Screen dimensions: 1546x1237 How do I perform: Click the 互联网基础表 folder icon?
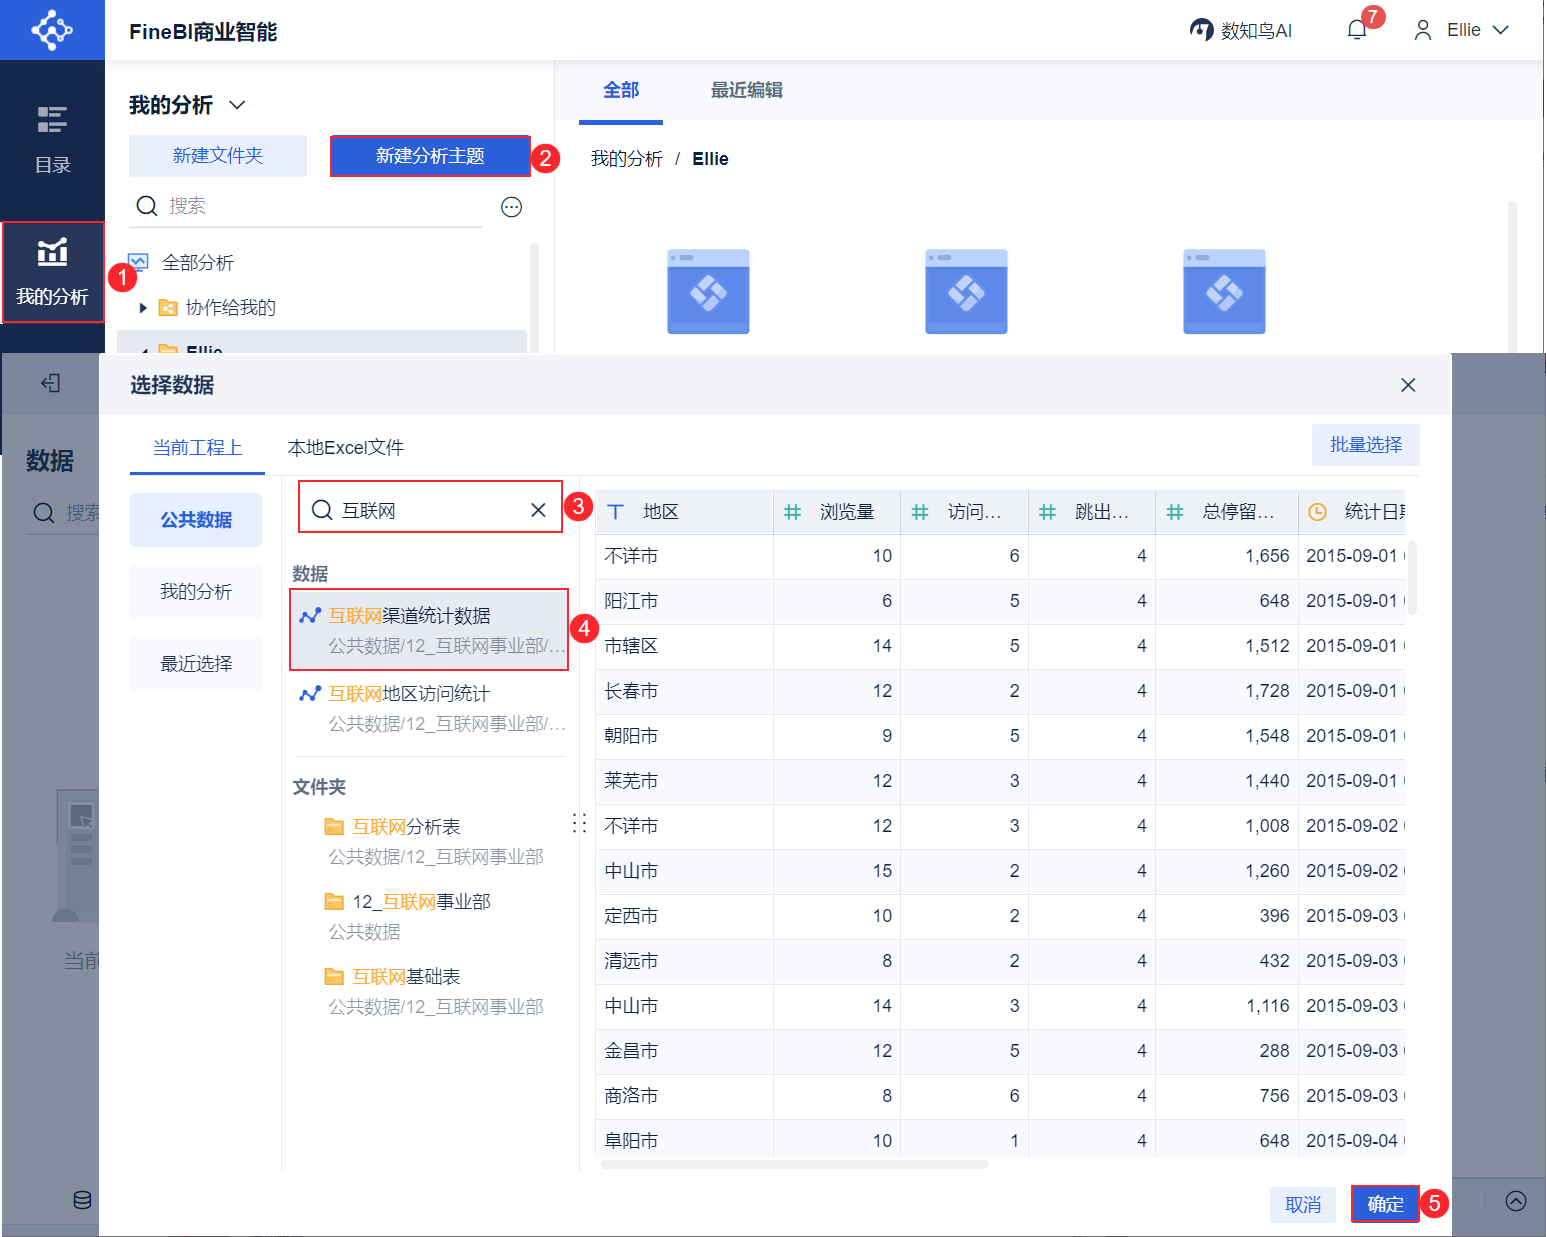(x=334, y=976)
